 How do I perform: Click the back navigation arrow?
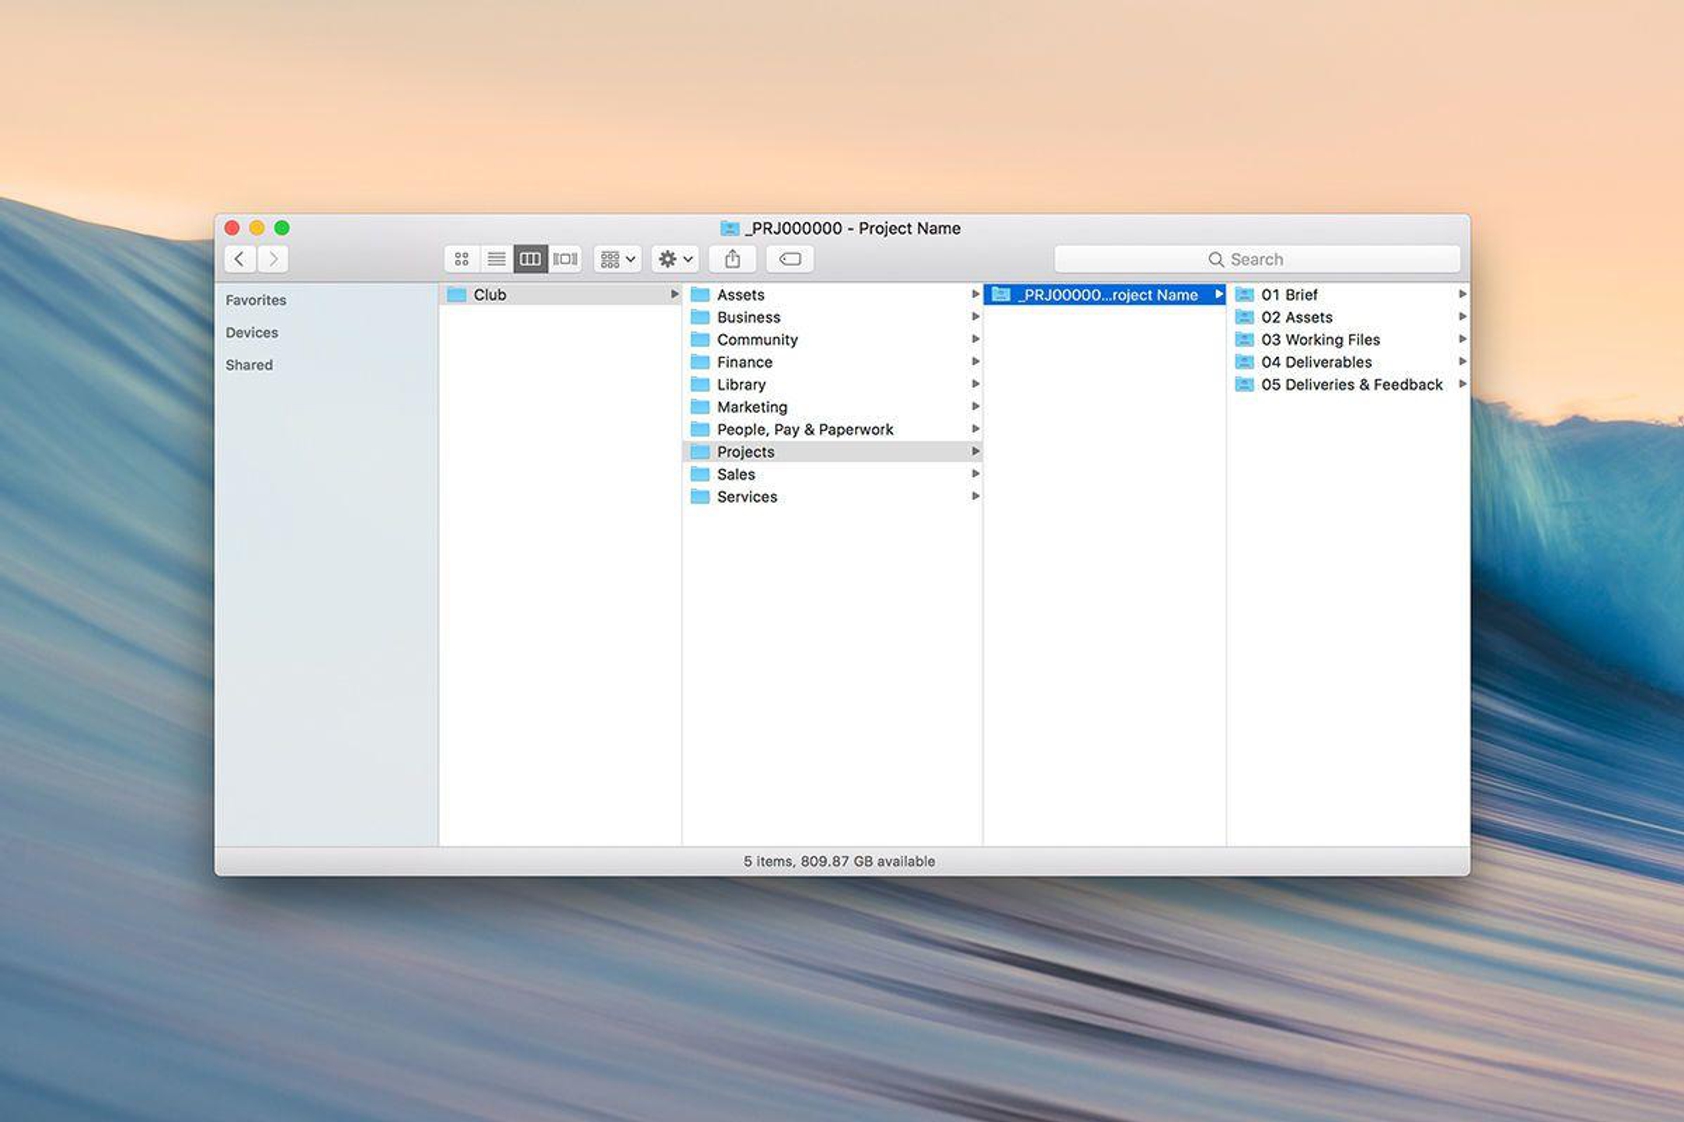click(239, 258)
